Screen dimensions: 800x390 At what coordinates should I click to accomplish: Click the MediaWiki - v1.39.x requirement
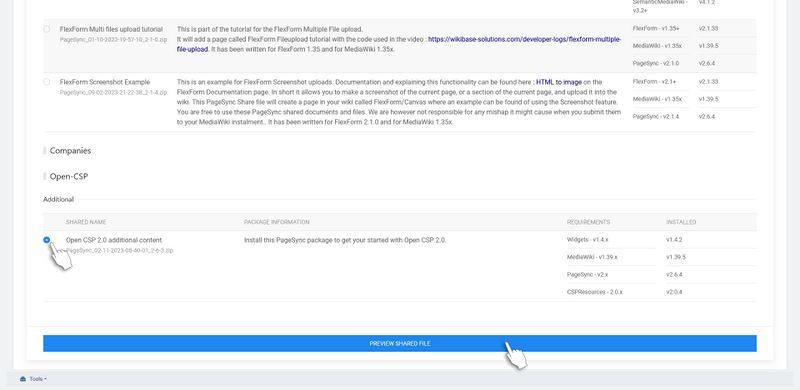tap(592, 257)
